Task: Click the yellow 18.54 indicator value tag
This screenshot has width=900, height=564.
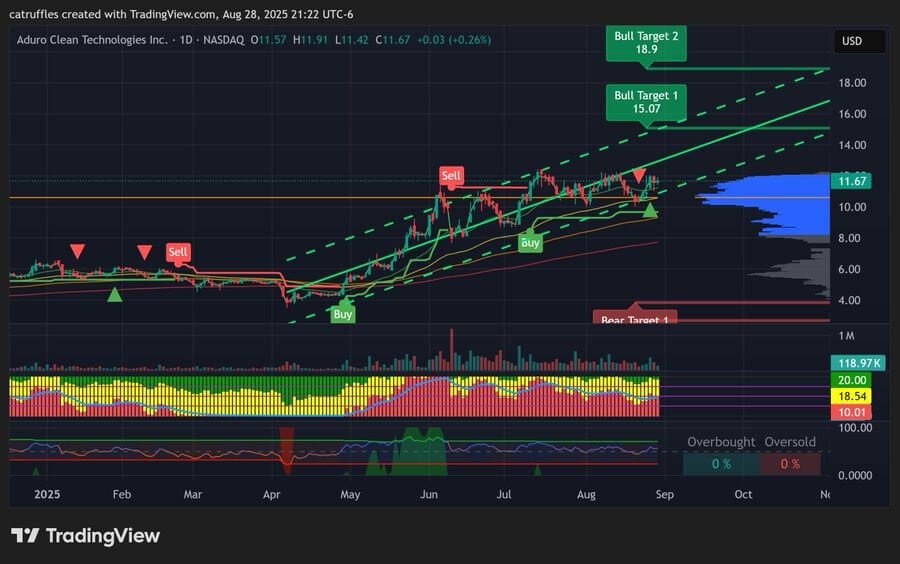Action: pyautogui.click(x=851, y=396)
